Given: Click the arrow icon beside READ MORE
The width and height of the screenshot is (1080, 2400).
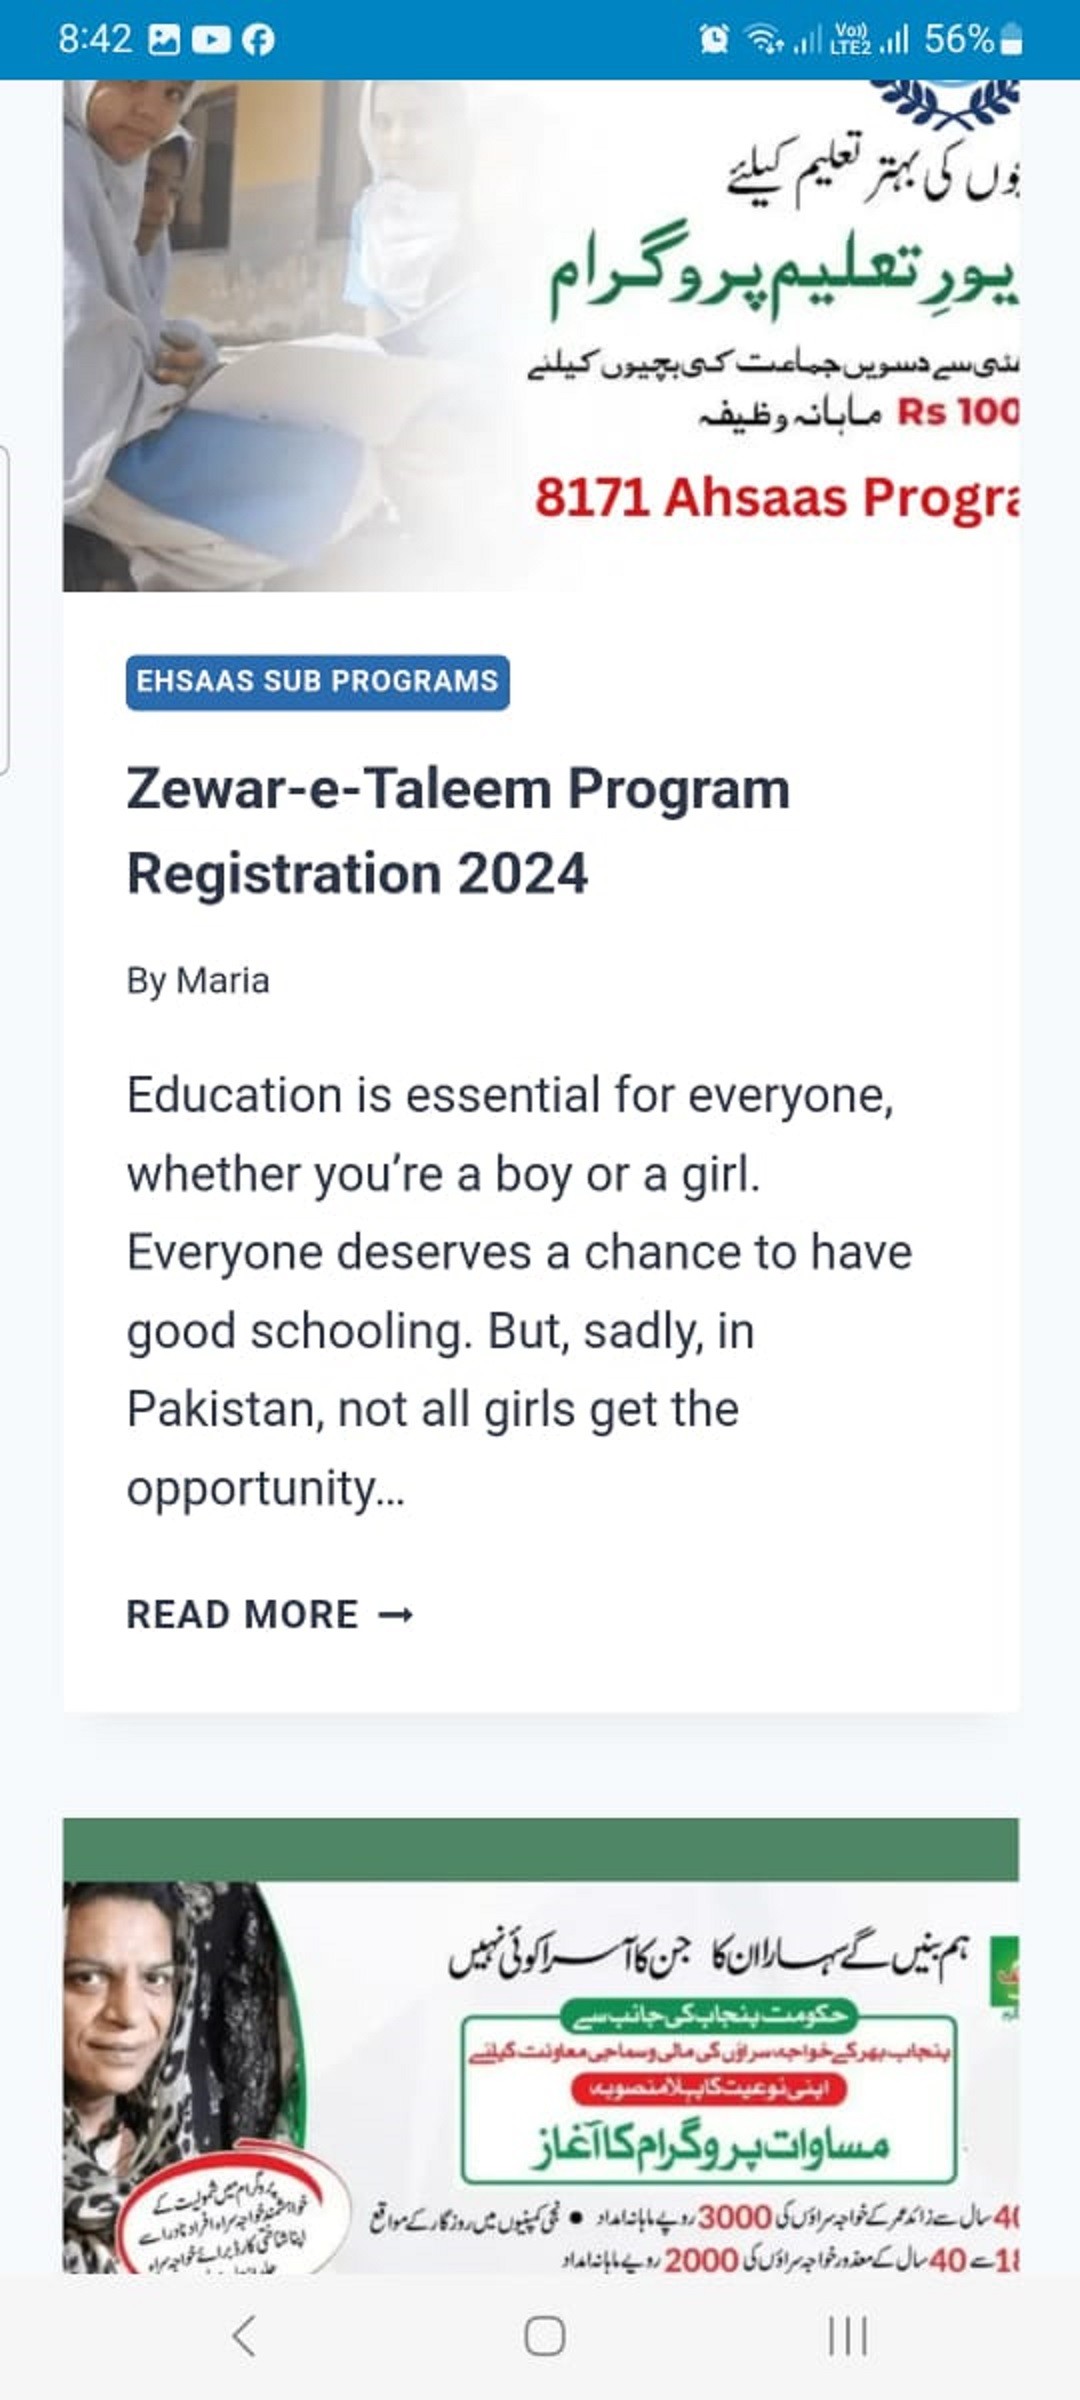Looking at the screenshot, I should point(396,1615).
